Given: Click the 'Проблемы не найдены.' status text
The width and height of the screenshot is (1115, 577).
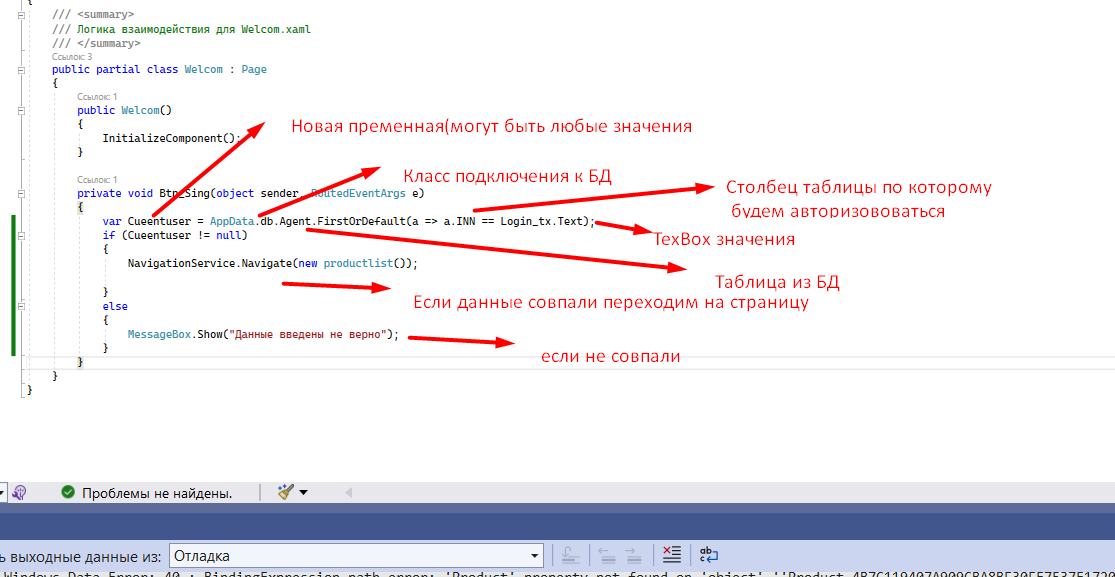Looking at the screenshot, I should point(157,492).
